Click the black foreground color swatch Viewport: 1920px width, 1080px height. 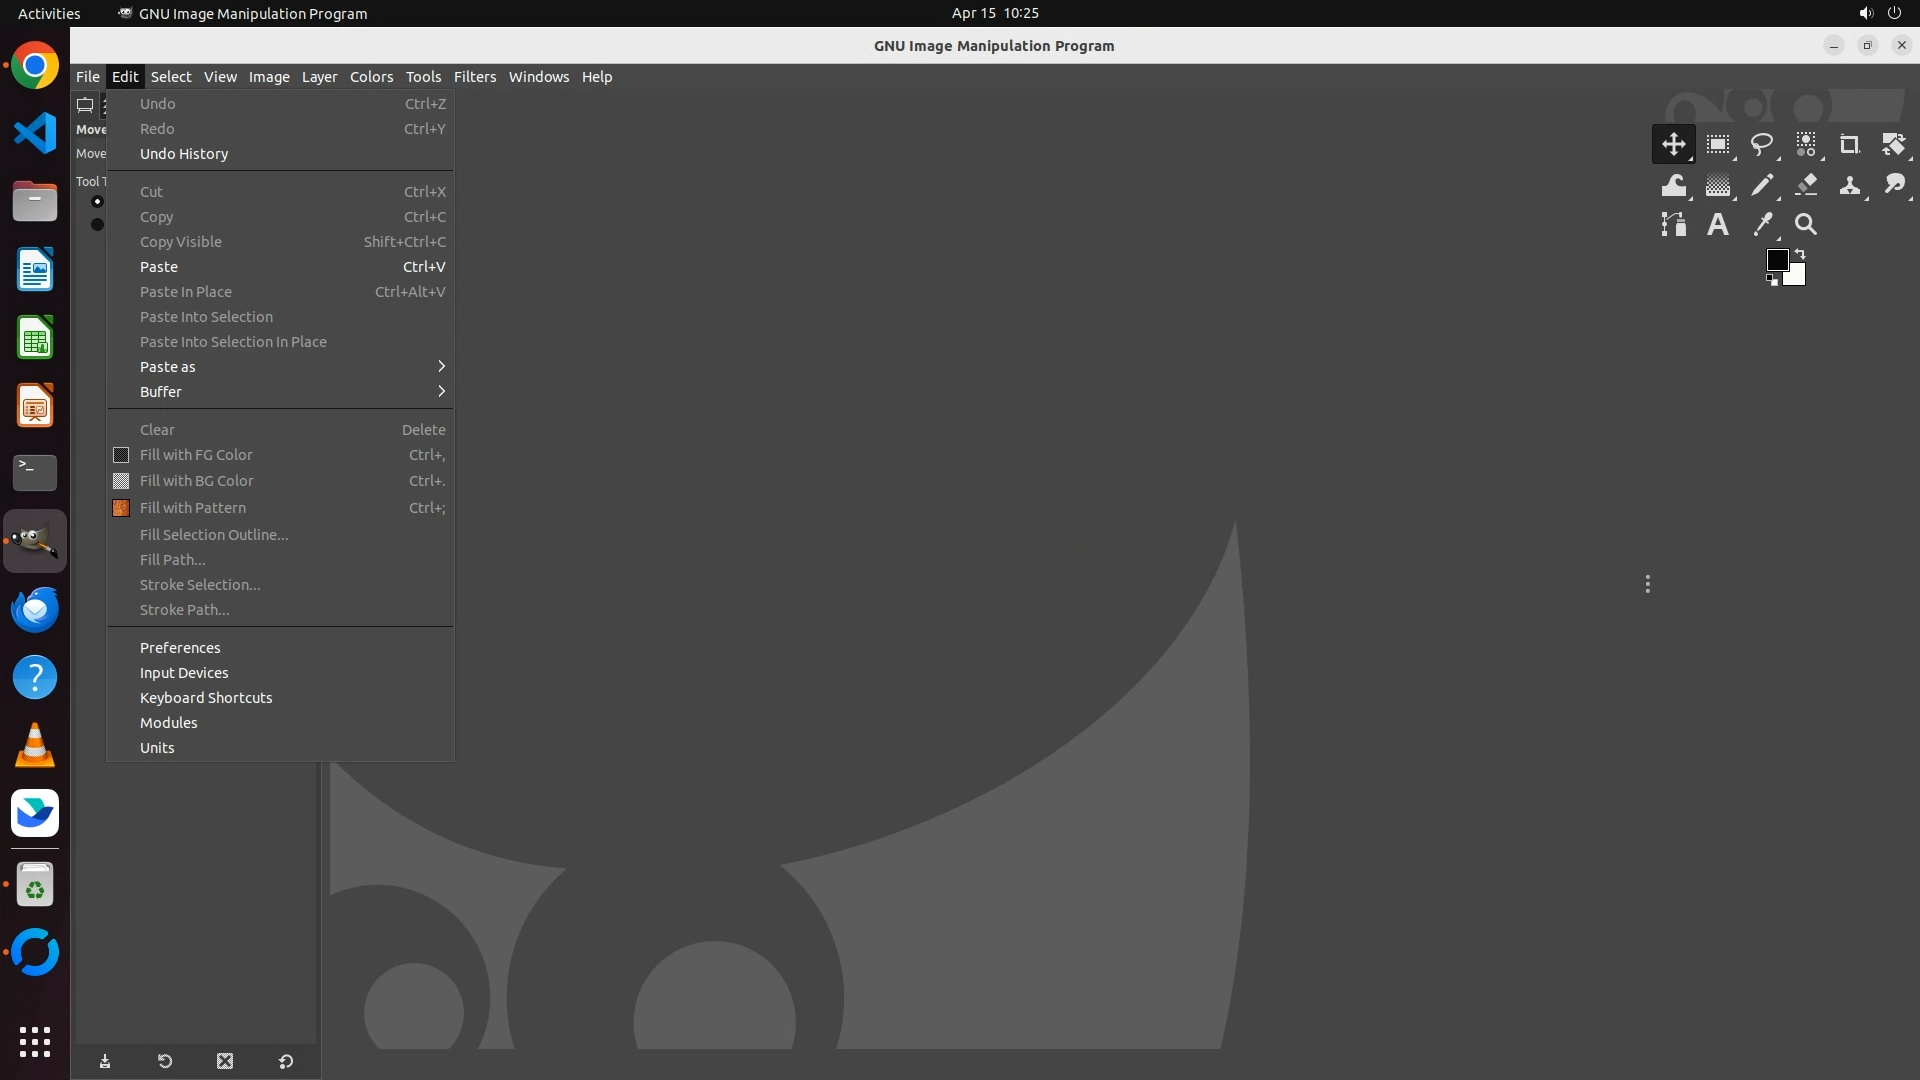coord(1776,260)
